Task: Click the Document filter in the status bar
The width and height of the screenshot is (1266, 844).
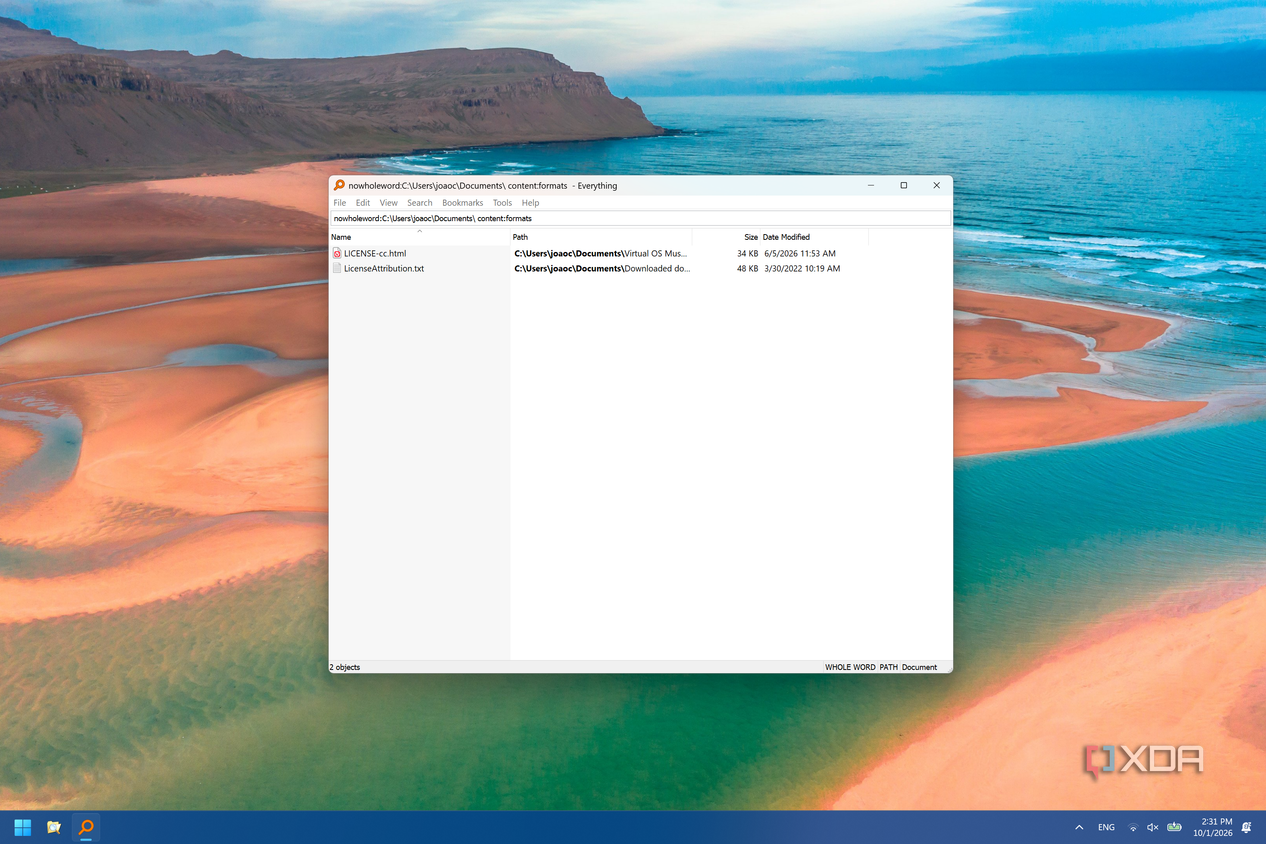Action: point(920,667)
